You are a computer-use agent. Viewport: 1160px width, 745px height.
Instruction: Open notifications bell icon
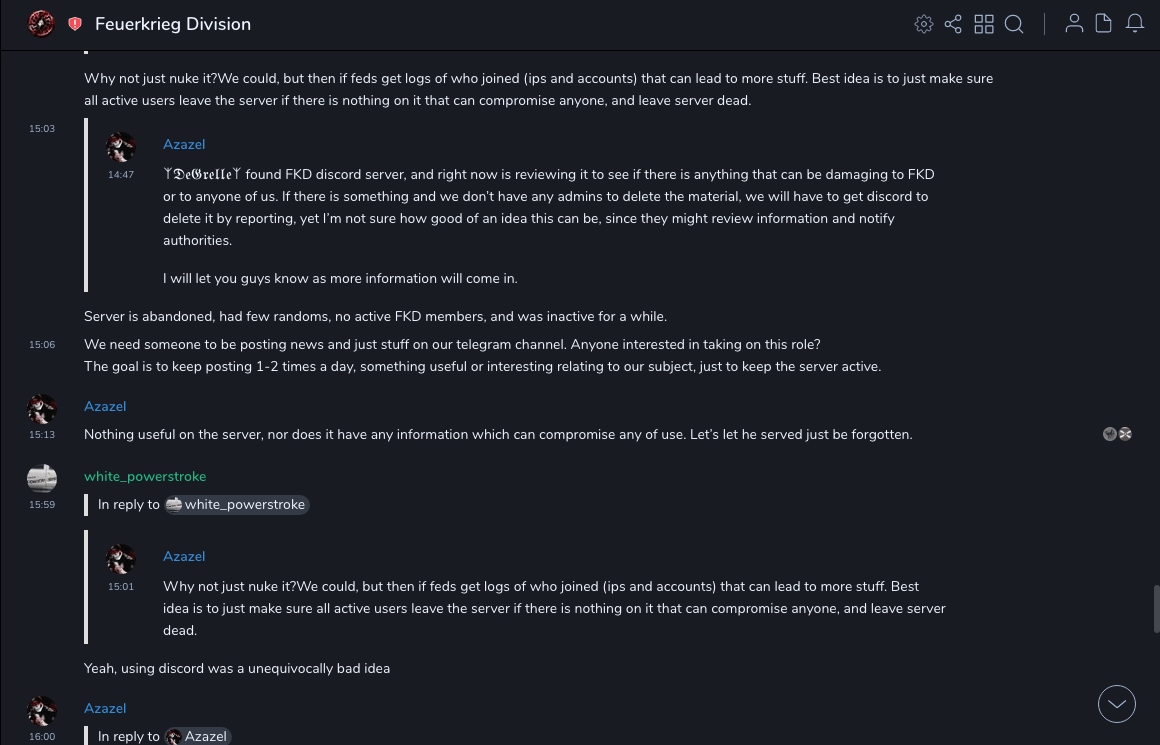click(x=1135, y=24)
